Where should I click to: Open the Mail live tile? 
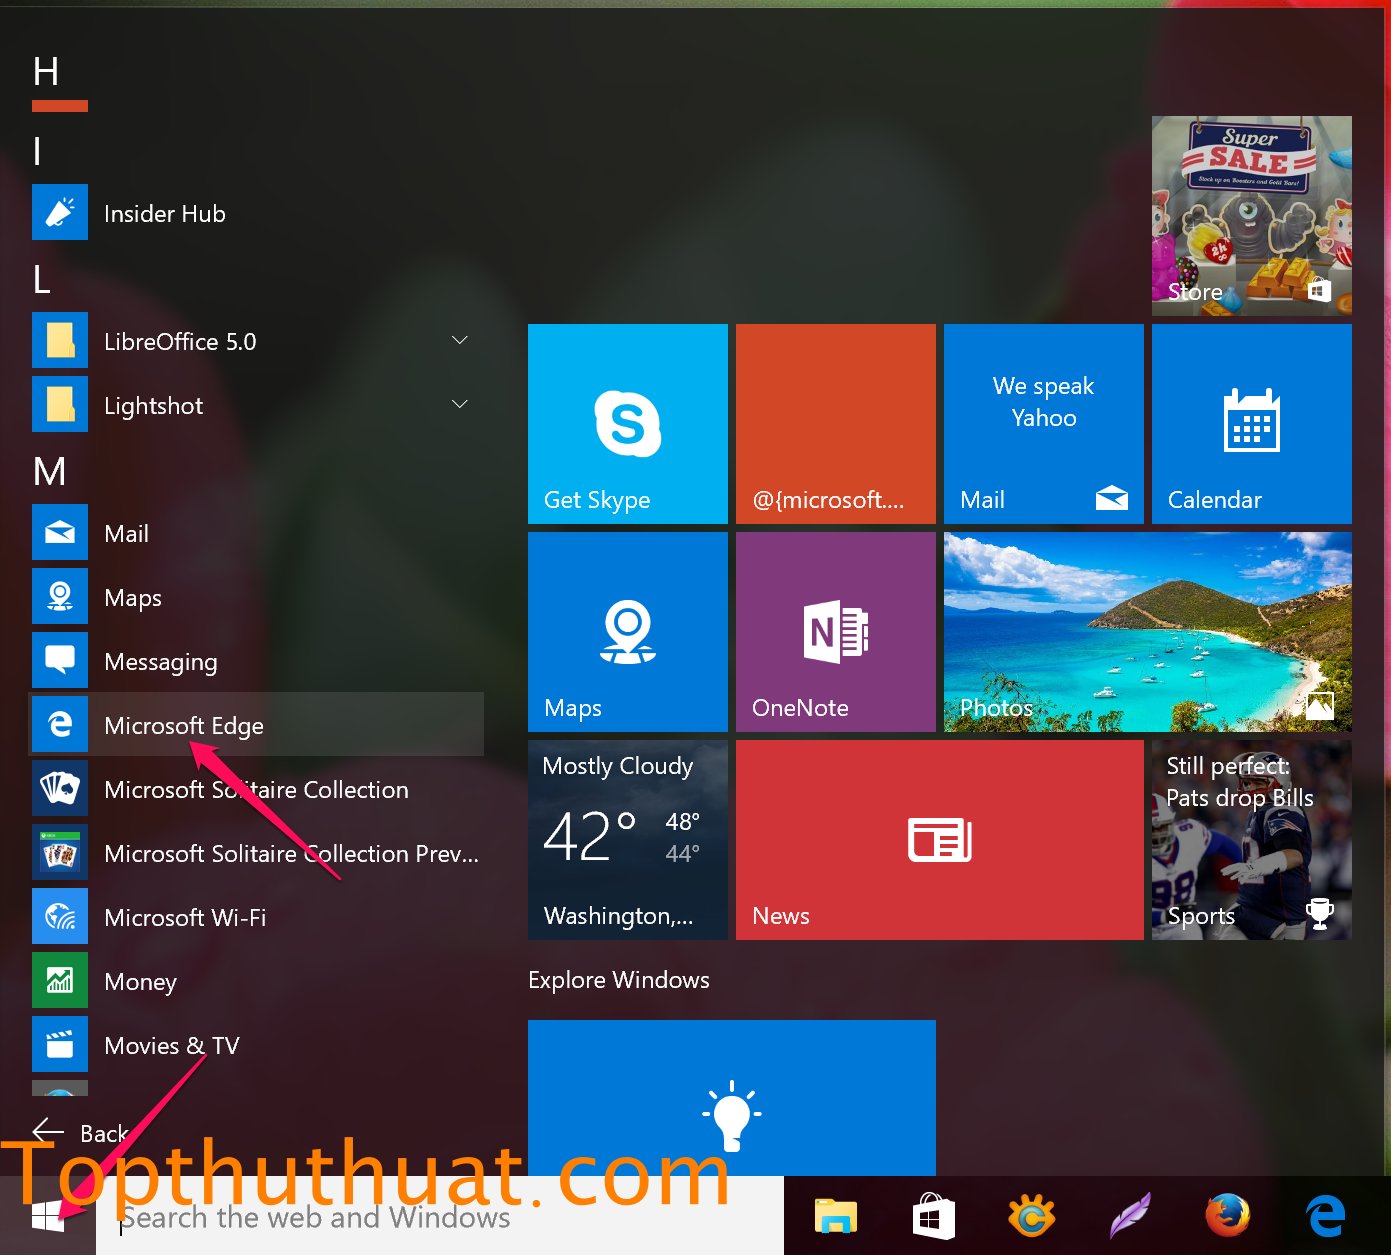[1044, 424]
